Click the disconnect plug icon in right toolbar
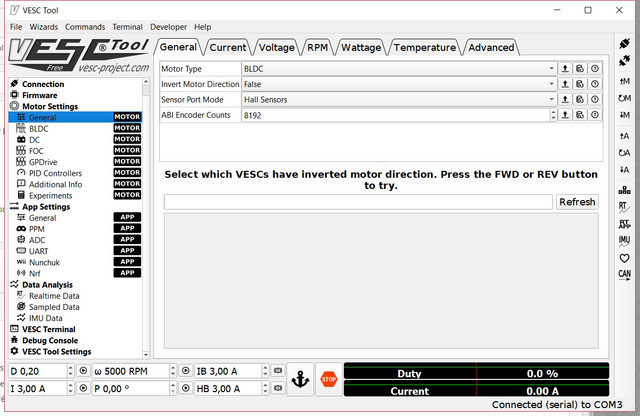This screenshot has width=640, height=416. coord(624,61)
